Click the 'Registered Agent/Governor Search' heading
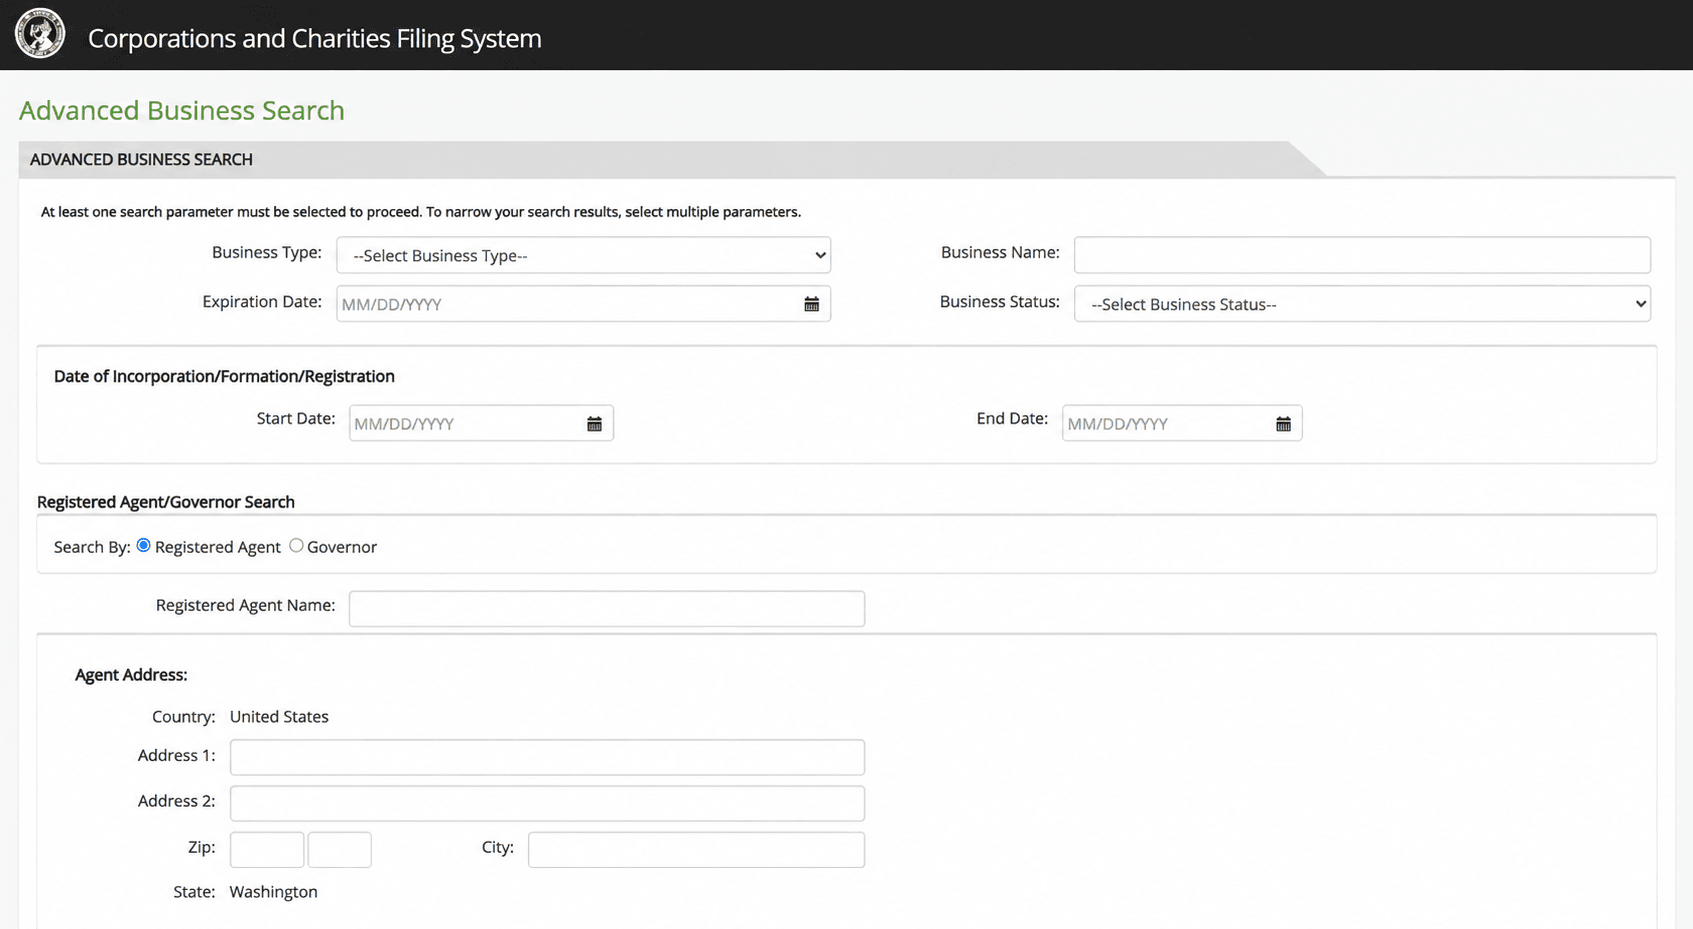1693x929 pixels. click(x=166, y=502)
